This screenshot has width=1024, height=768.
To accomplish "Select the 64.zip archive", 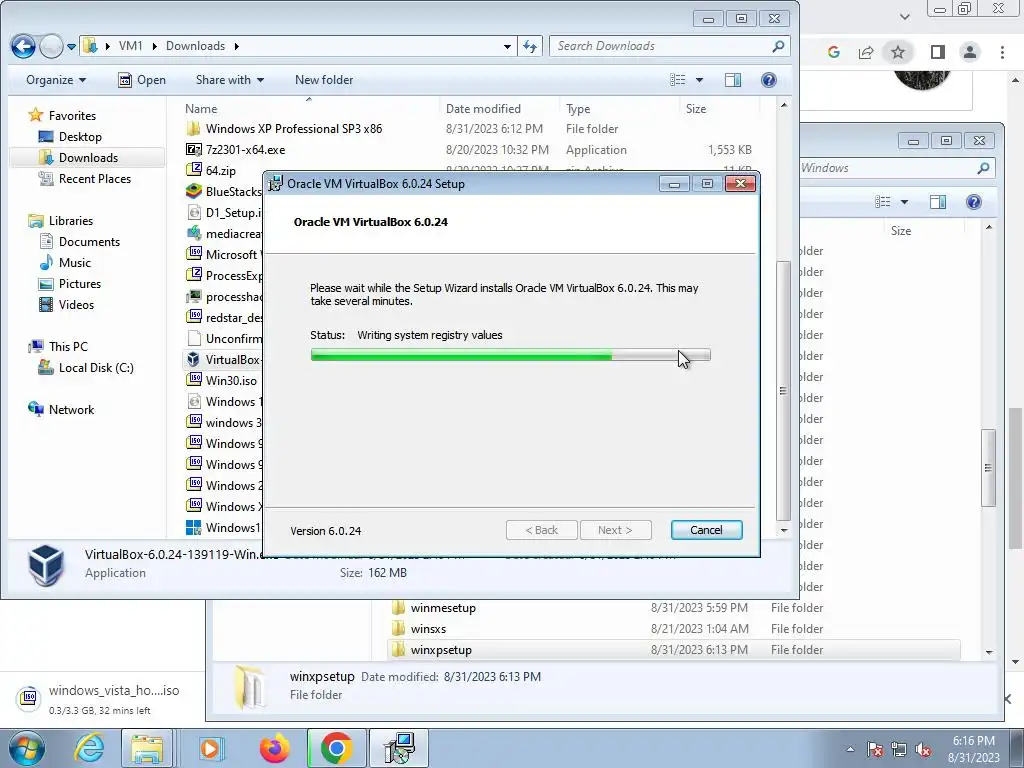I will coord(221,170).
